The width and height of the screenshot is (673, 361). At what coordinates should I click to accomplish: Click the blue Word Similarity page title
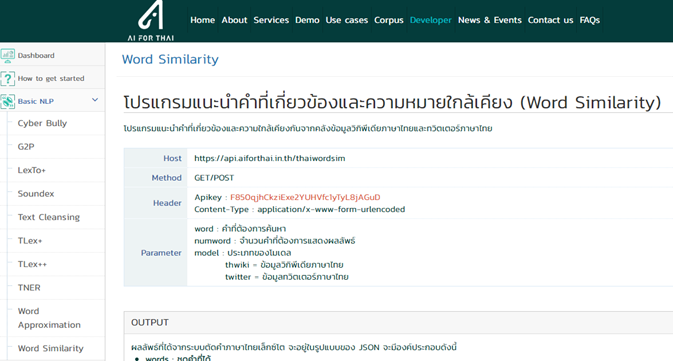[170, 59]
